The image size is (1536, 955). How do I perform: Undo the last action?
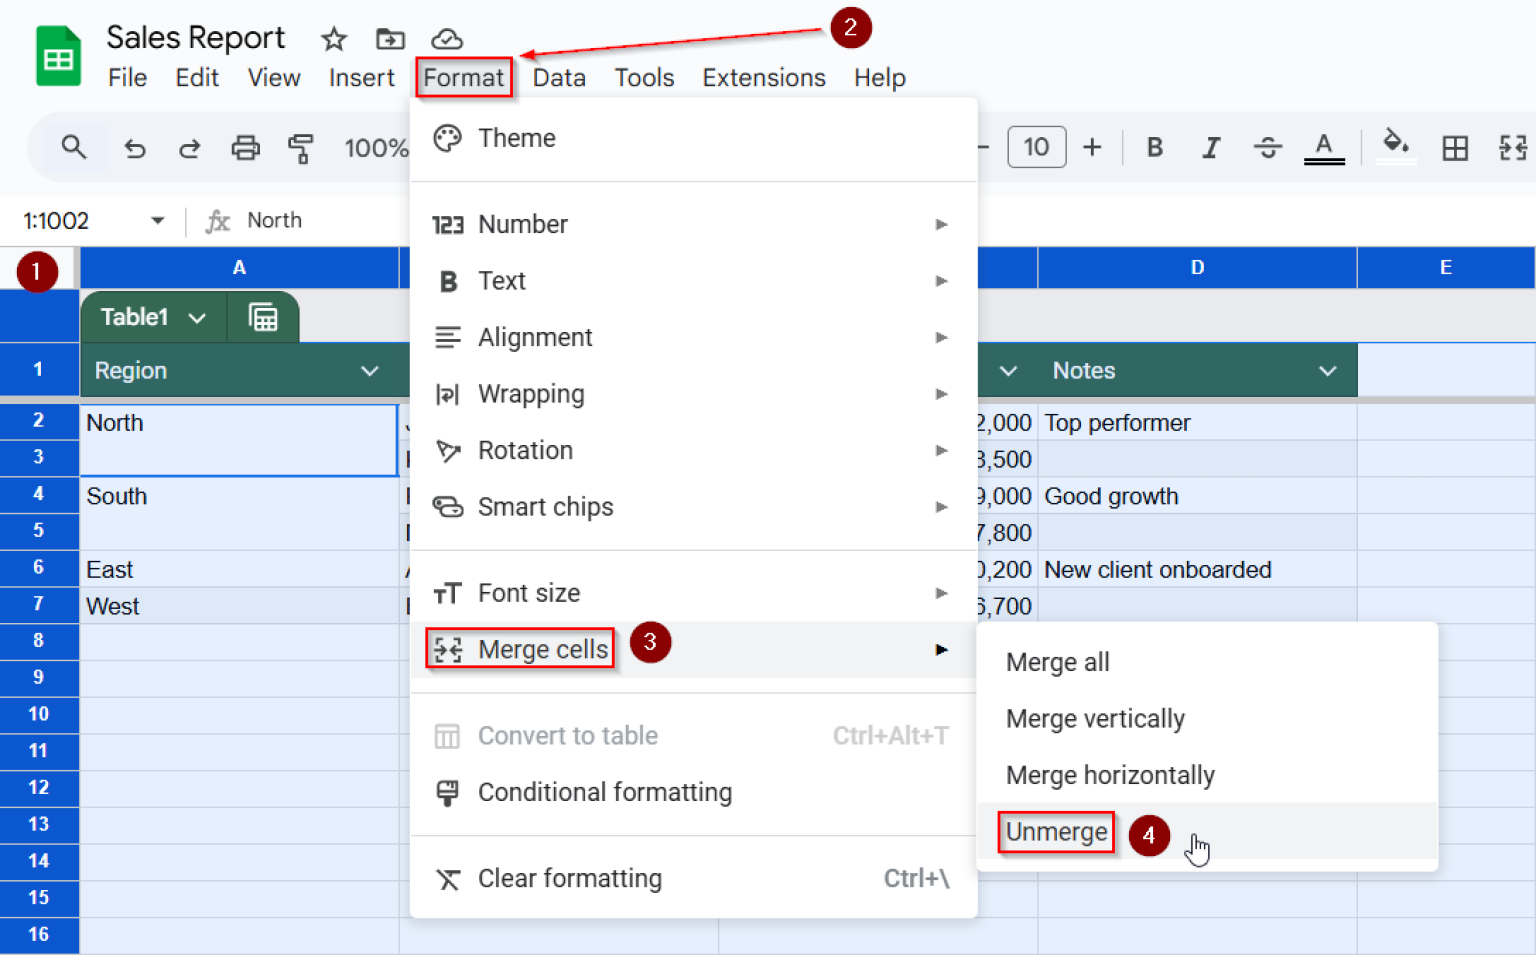[135, 147]
